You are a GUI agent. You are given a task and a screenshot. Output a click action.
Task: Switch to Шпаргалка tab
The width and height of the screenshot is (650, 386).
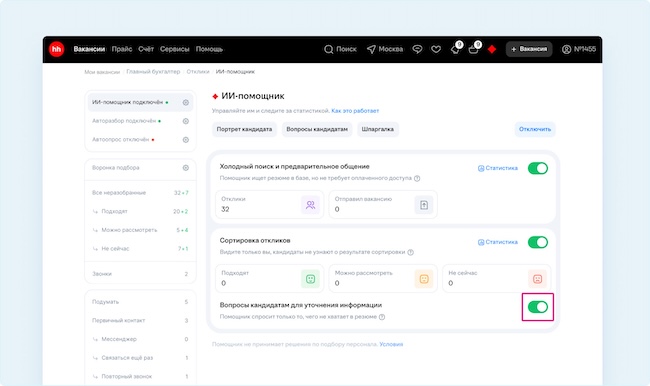pyautogui.click(x=378, y=129)
